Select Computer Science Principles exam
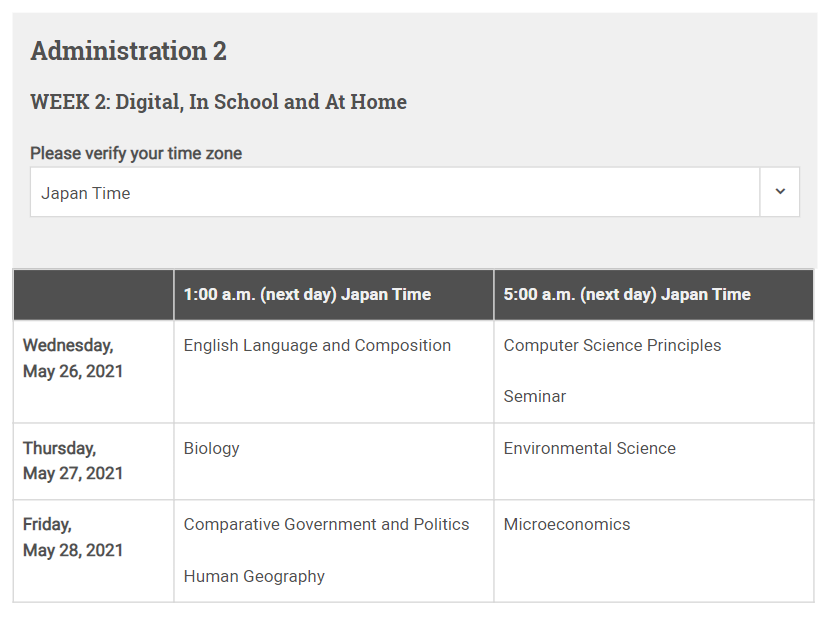This screenshot has width=827, height=620. pos(612,346)
